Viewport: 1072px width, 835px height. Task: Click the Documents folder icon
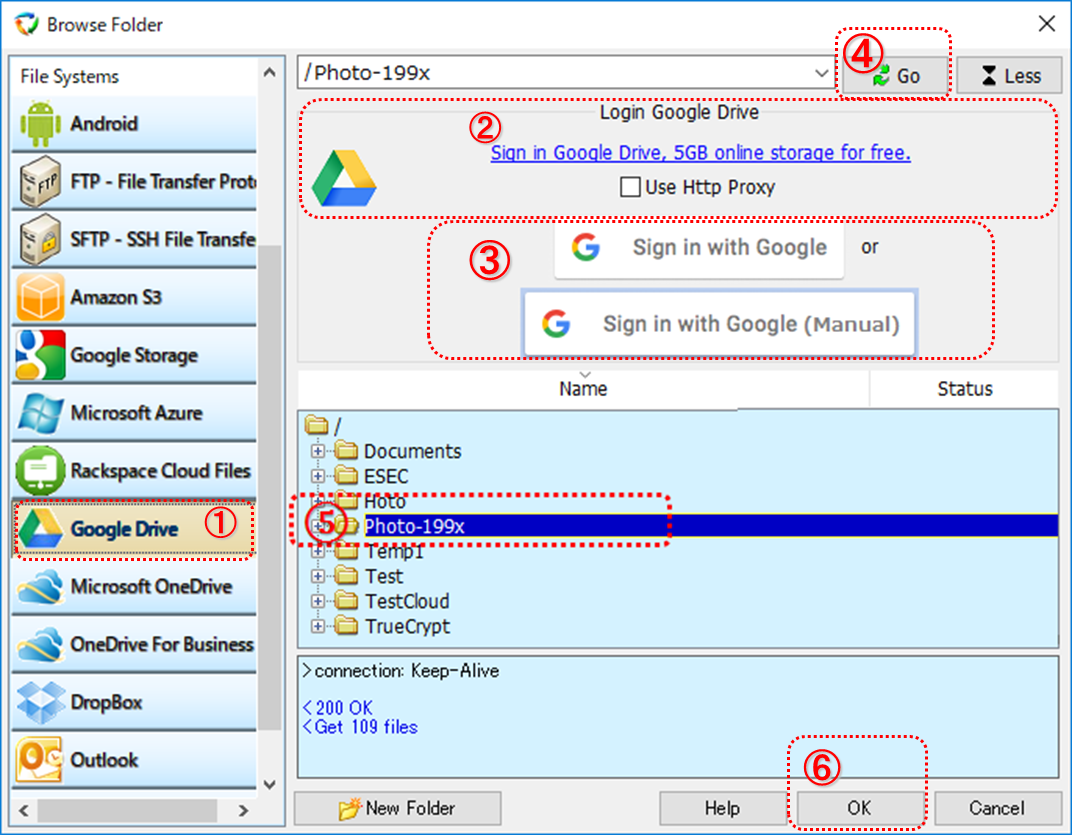click(x=346, y=451)
